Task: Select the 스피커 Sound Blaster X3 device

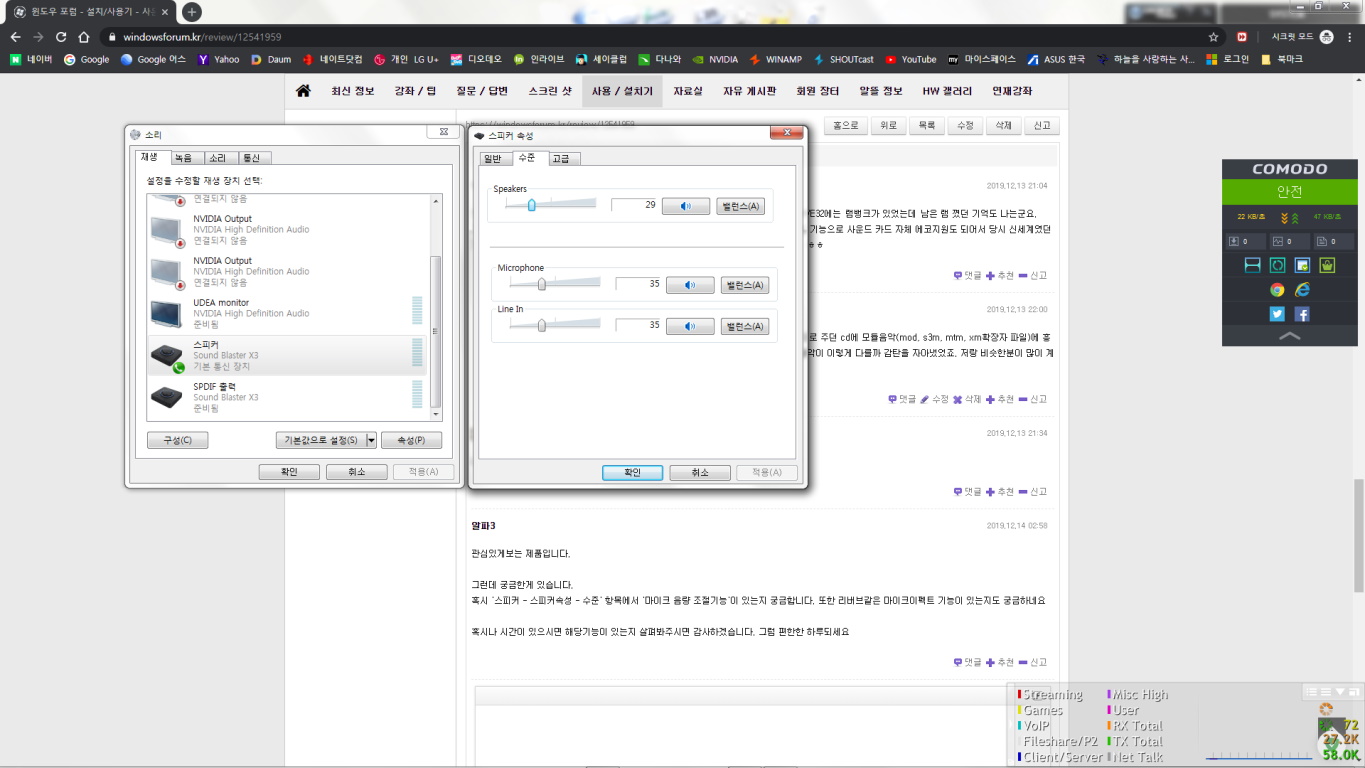Action: (x=286, y=355)
